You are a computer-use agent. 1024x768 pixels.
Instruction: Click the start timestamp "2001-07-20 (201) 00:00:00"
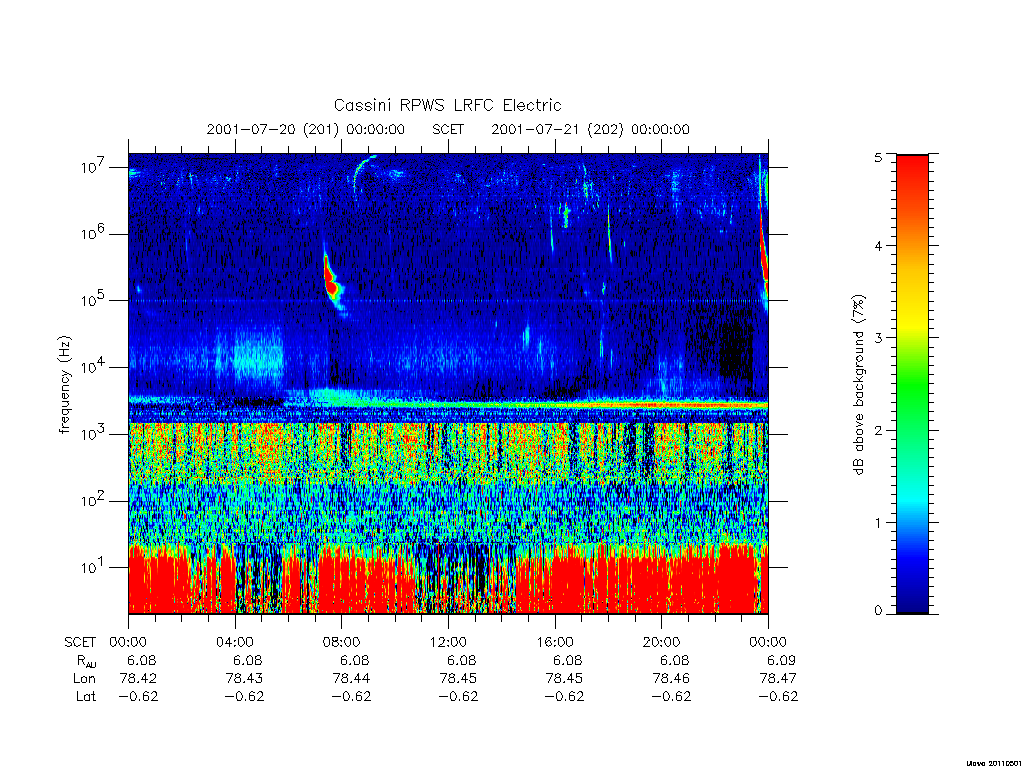pos(306,129)
